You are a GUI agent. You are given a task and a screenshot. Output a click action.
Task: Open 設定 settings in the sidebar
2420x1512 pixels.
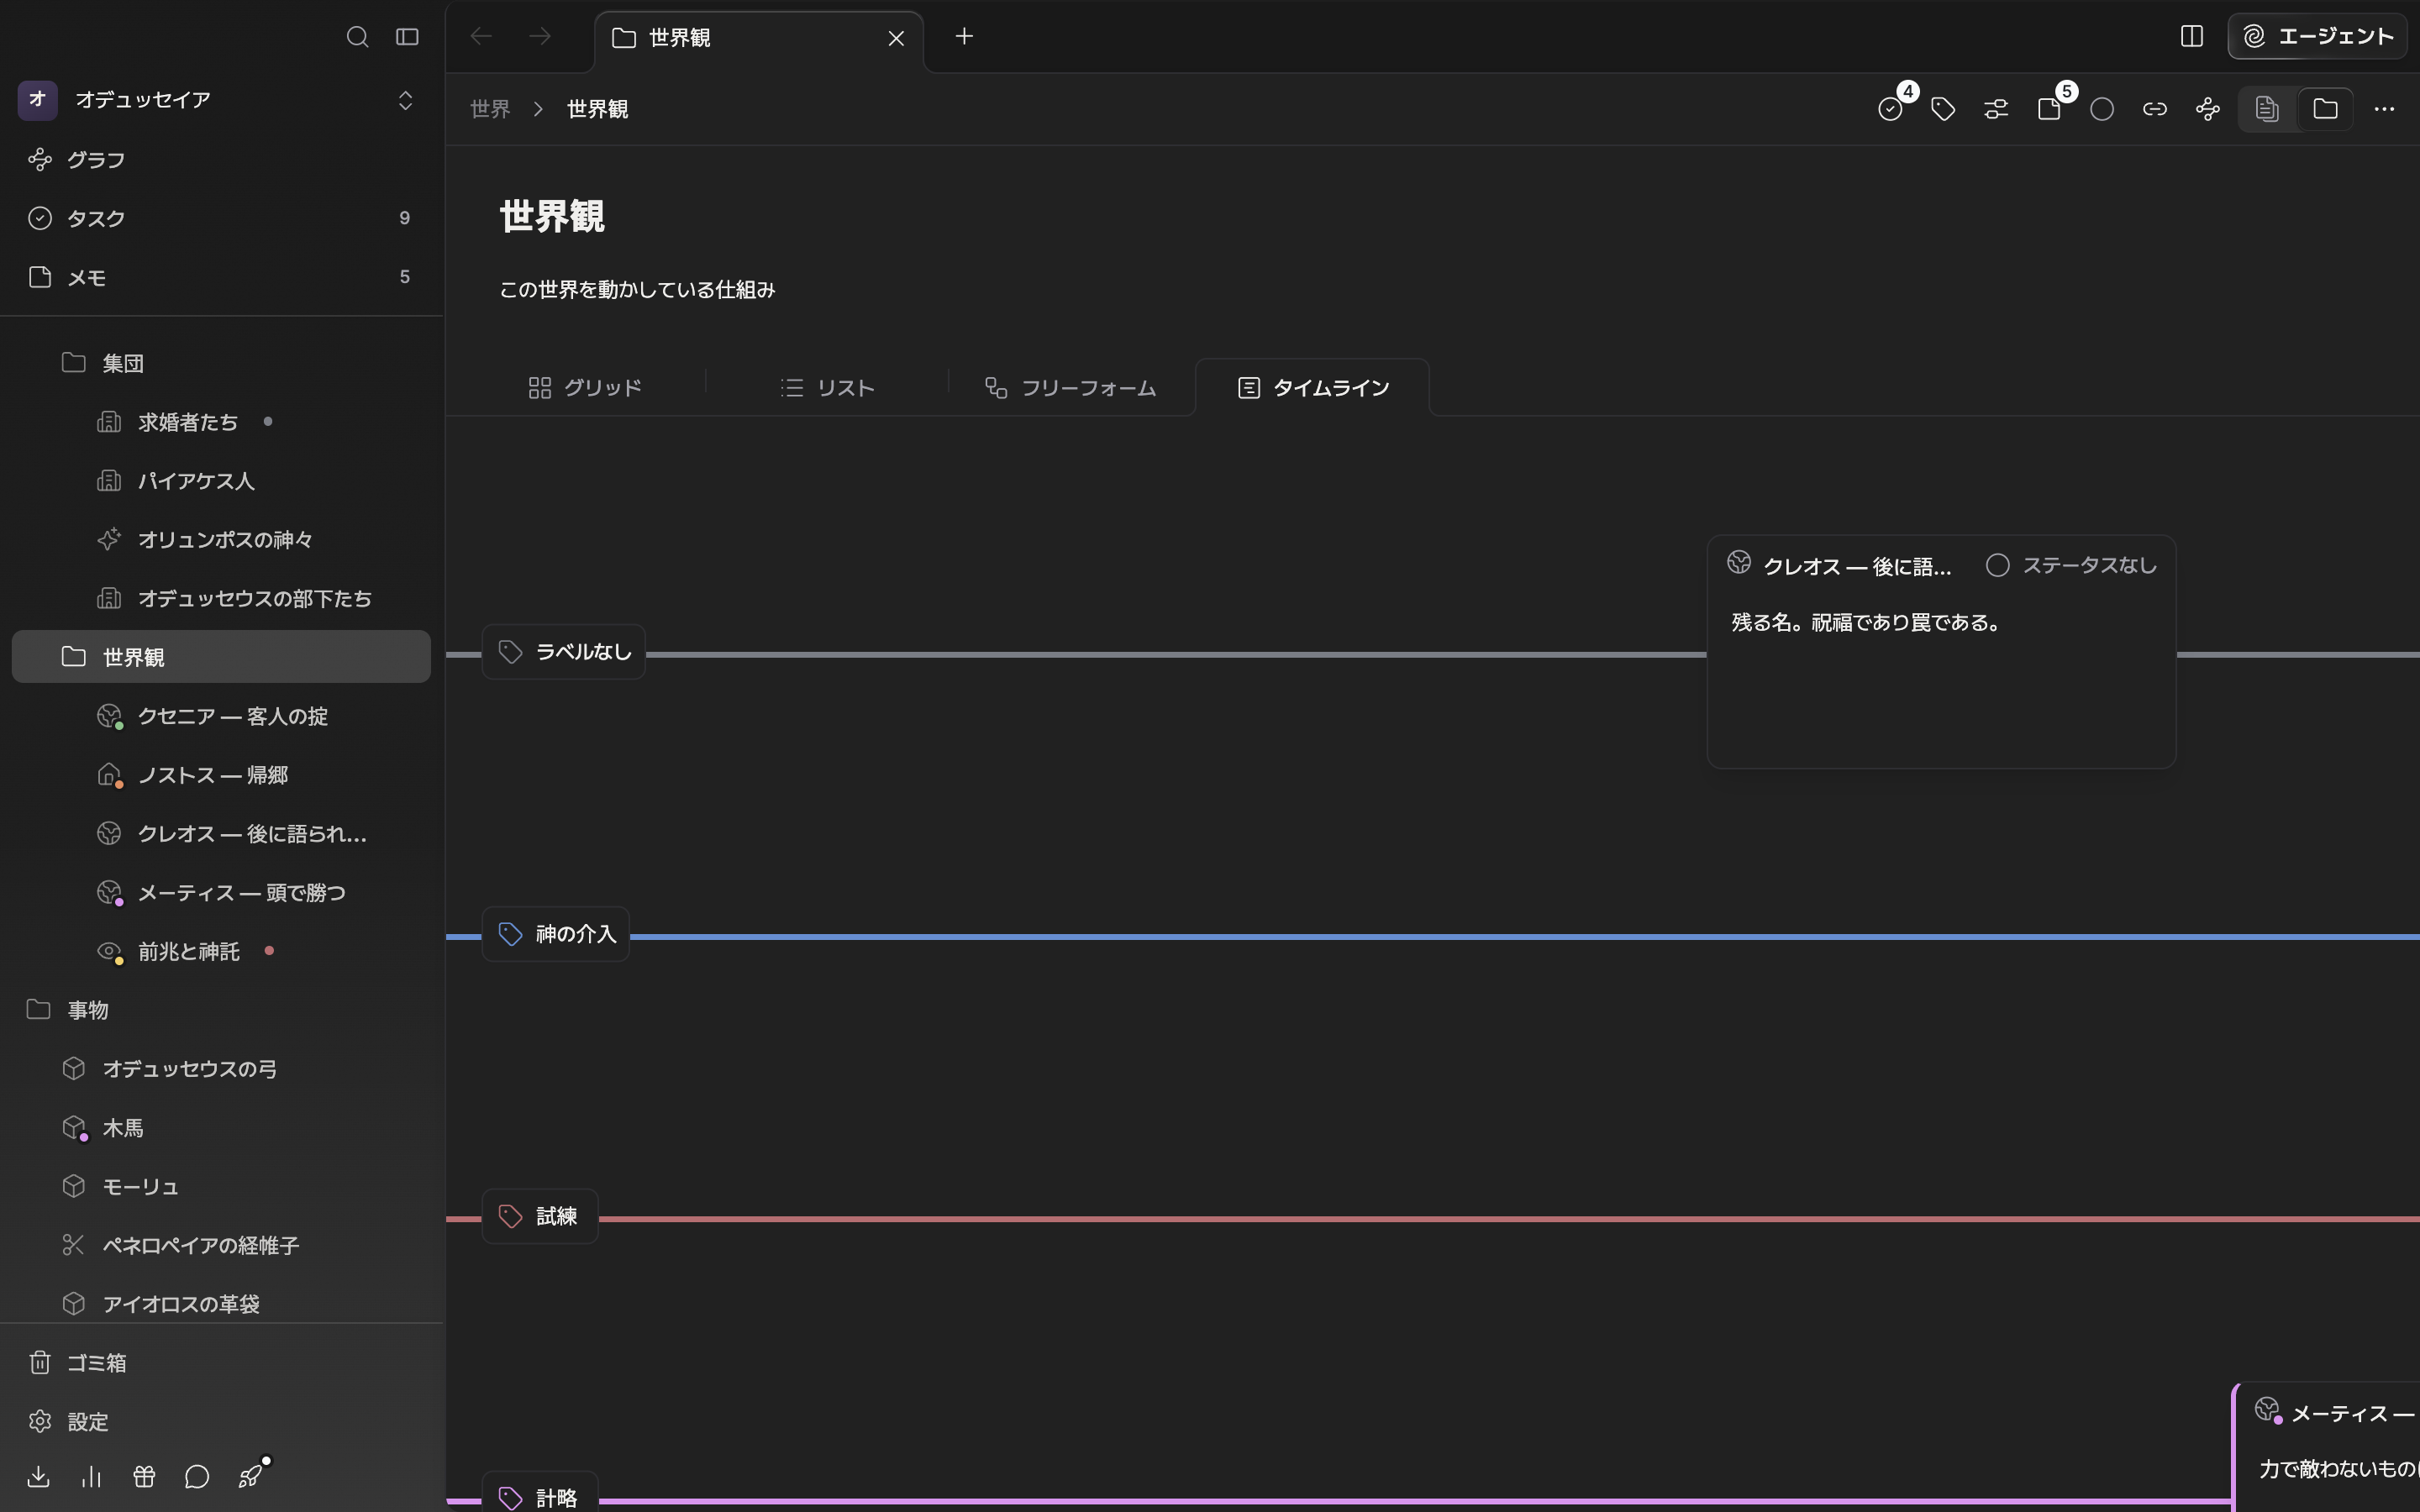(x=221, y=1421)
